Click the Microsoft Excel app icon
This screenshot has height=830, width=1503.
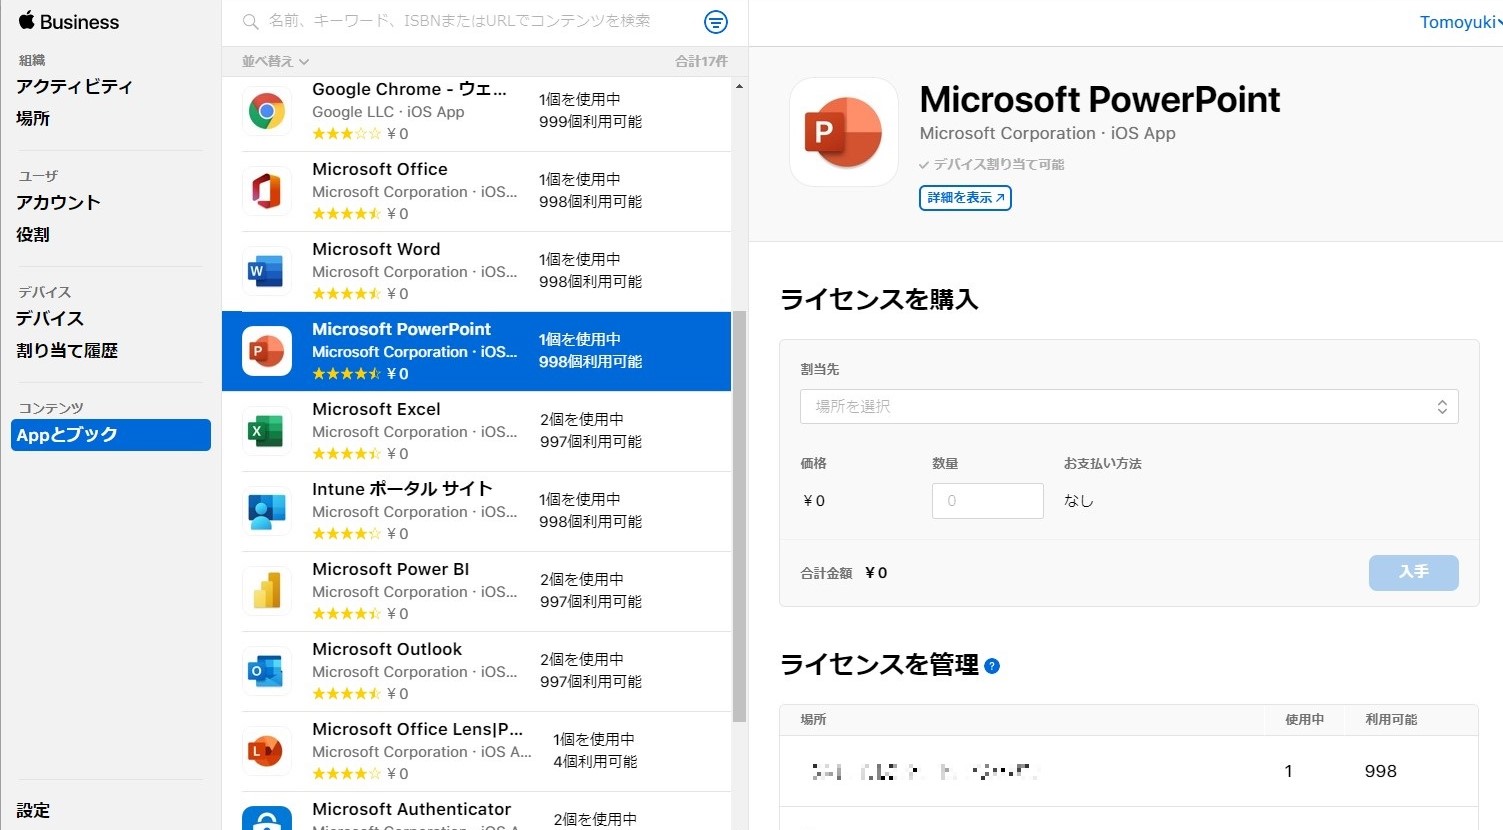267,431
